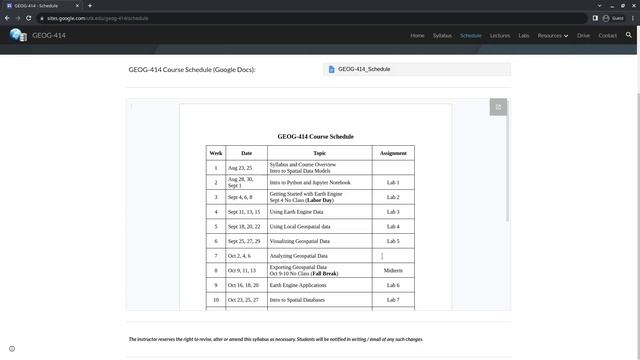Go to the Home page
The width and height of the screenshot is (640, 360).
pos(417,36)
